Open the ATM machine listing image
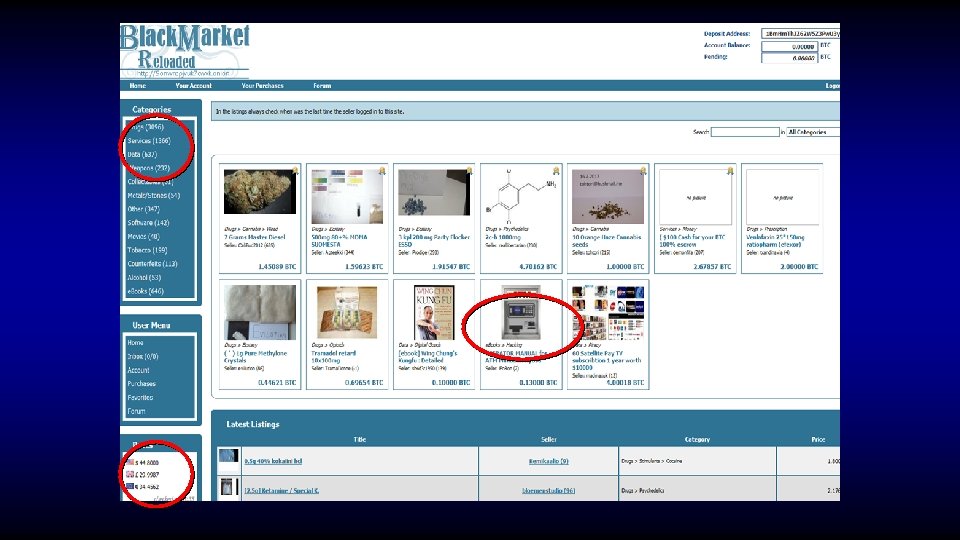 (x=521, y=312)
